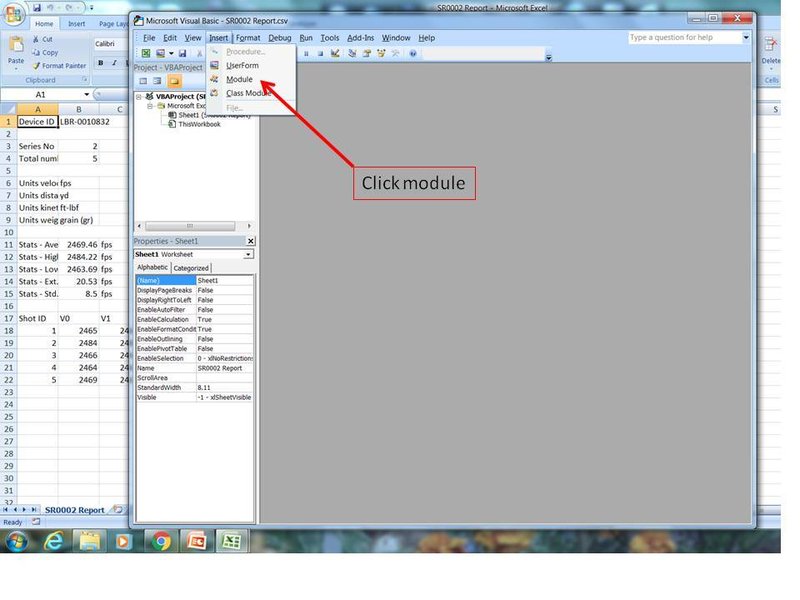Open the Debug menu in Visual Basic
The image size is (800, 600).
280,38
